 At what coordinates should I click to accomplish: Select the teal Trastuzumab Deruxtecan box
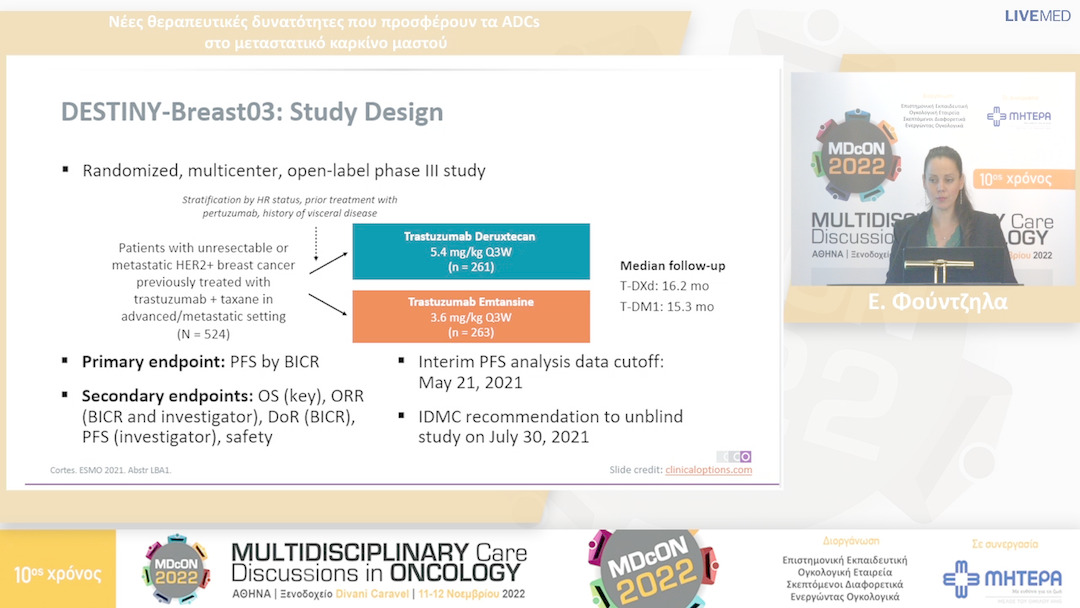(470, 251)
